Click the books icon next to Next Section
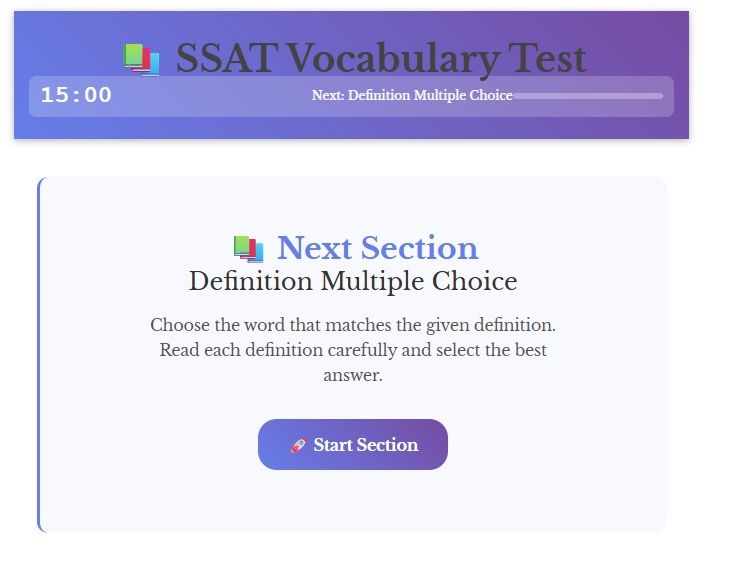The width and height of the screenshot is (729, 563). coord(249,249)
